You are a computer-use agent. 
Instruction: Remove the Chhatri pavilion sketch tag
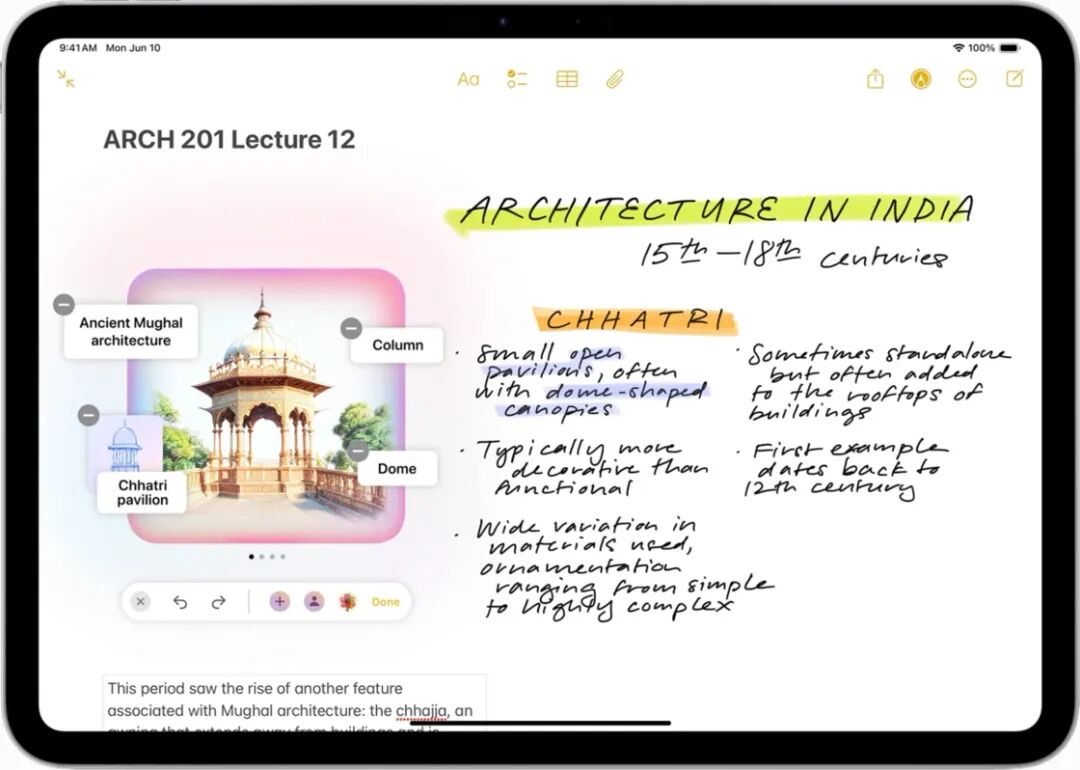pyautogui.click(x=89, y=415)
